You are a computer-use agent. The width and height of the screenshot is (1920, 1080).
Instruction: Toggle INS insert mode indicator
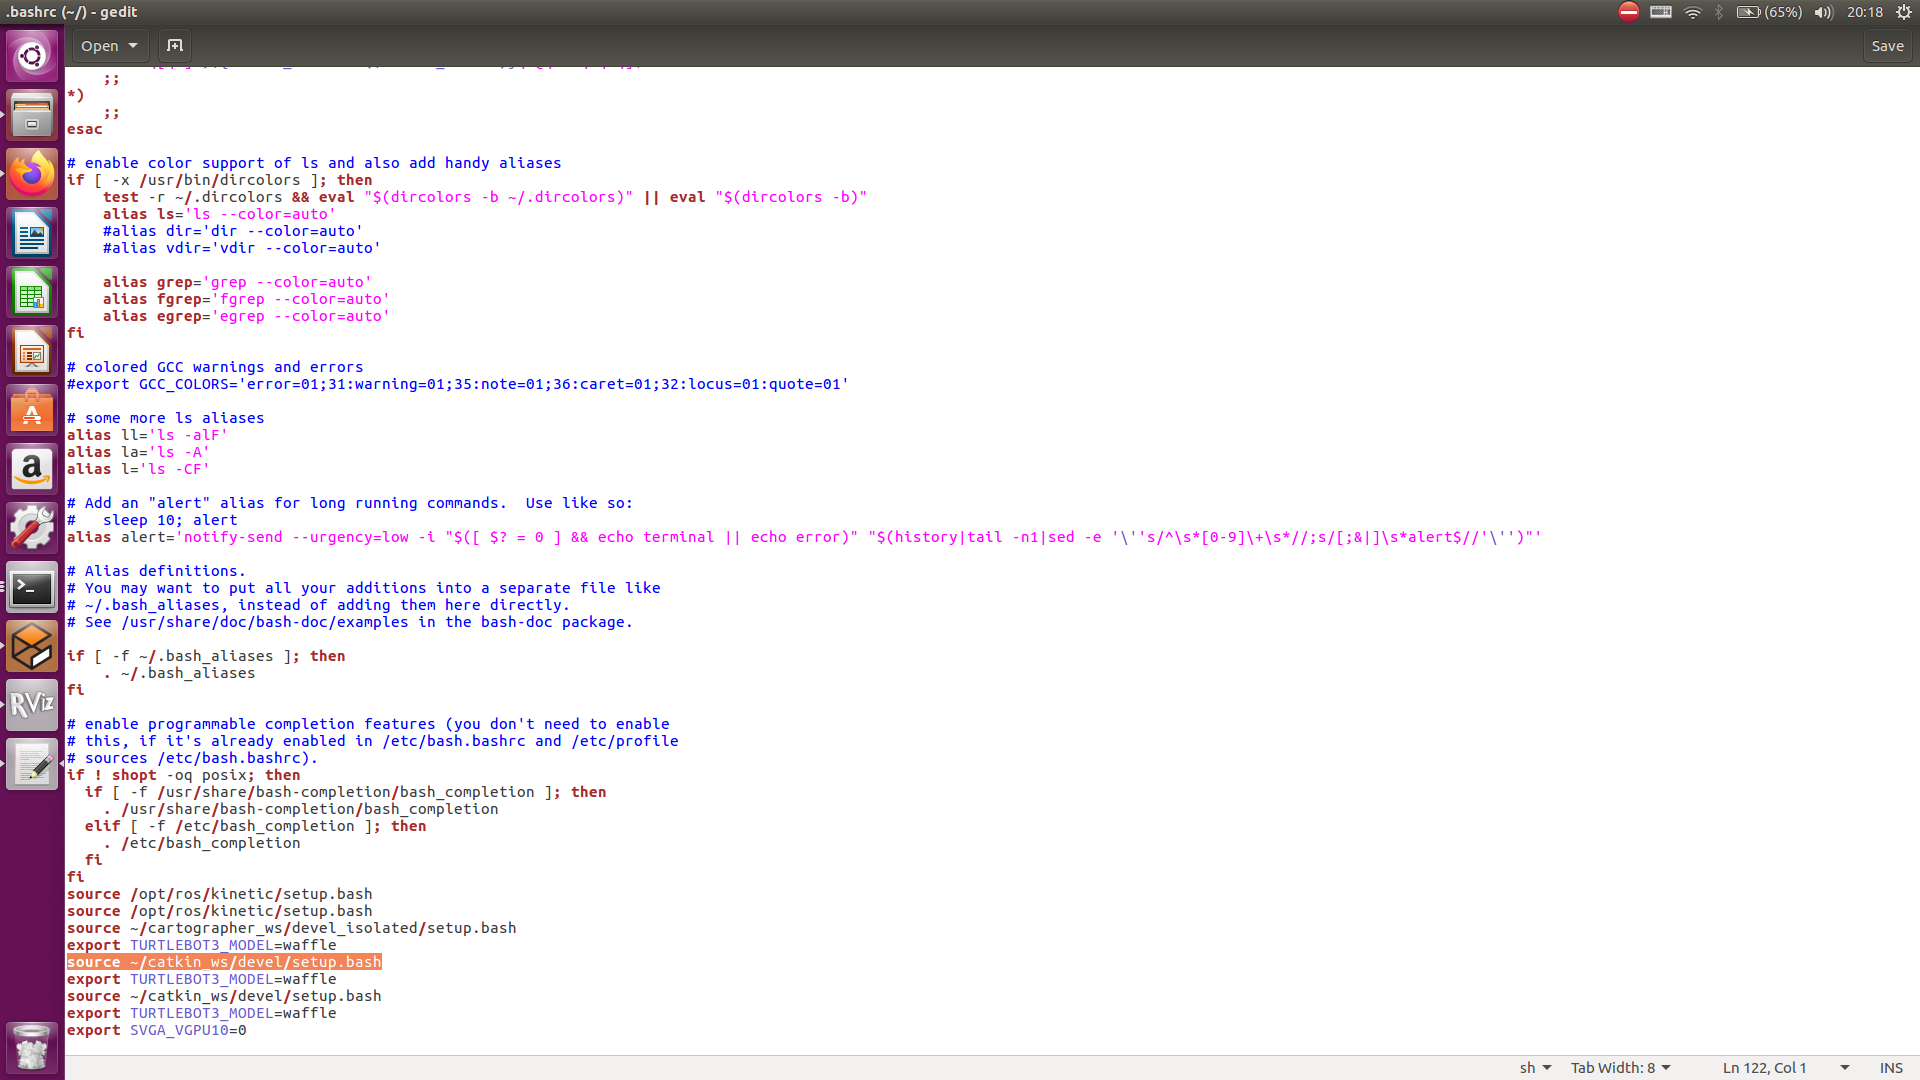[1890, 1068]
